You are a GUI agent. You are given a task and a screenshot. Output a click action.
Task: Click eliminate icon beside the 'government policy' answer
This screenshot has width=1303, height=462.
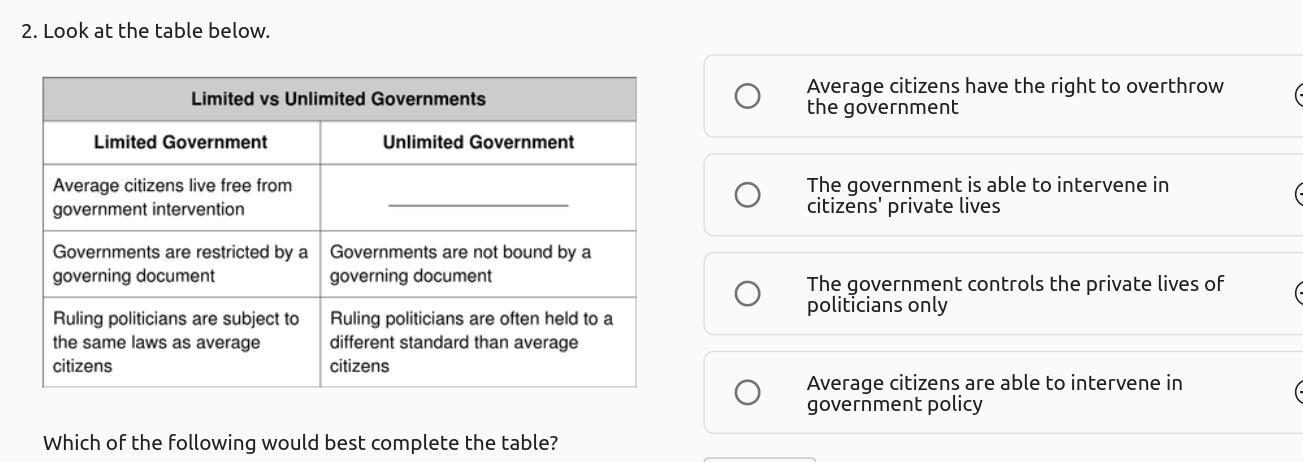coord(1298,392)
